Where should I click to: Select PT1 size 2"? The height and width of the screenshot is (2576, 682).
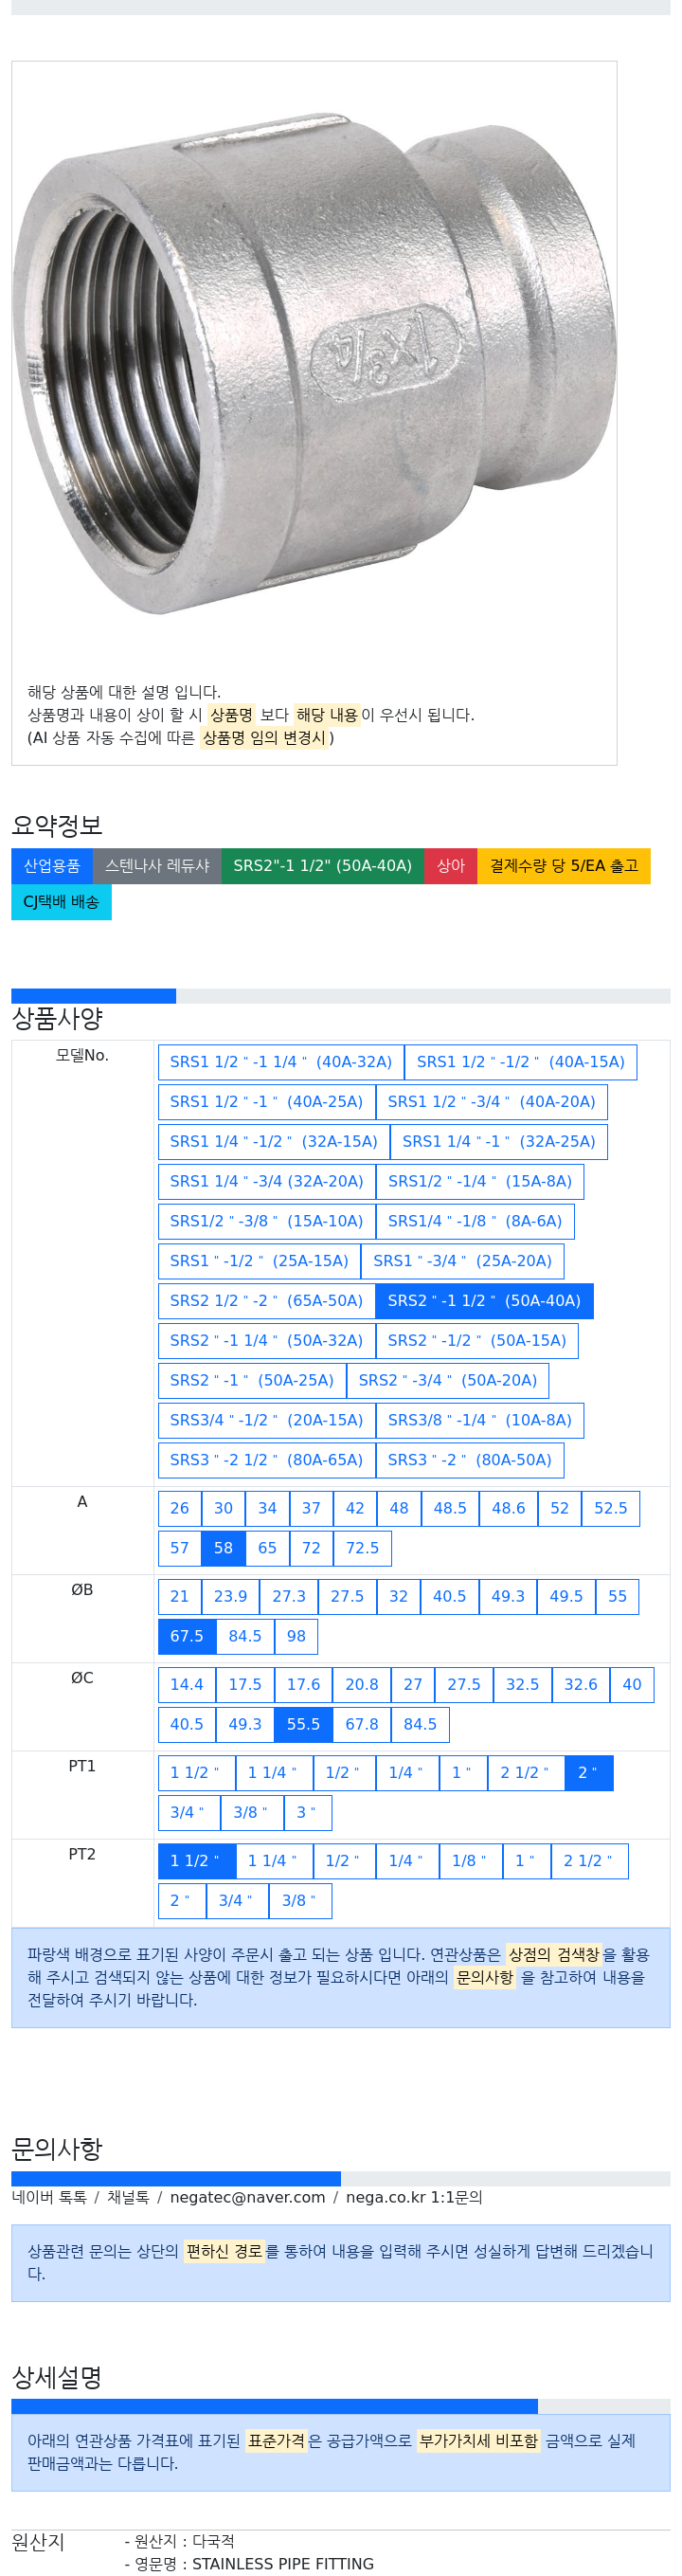(x=589, y=1772)
